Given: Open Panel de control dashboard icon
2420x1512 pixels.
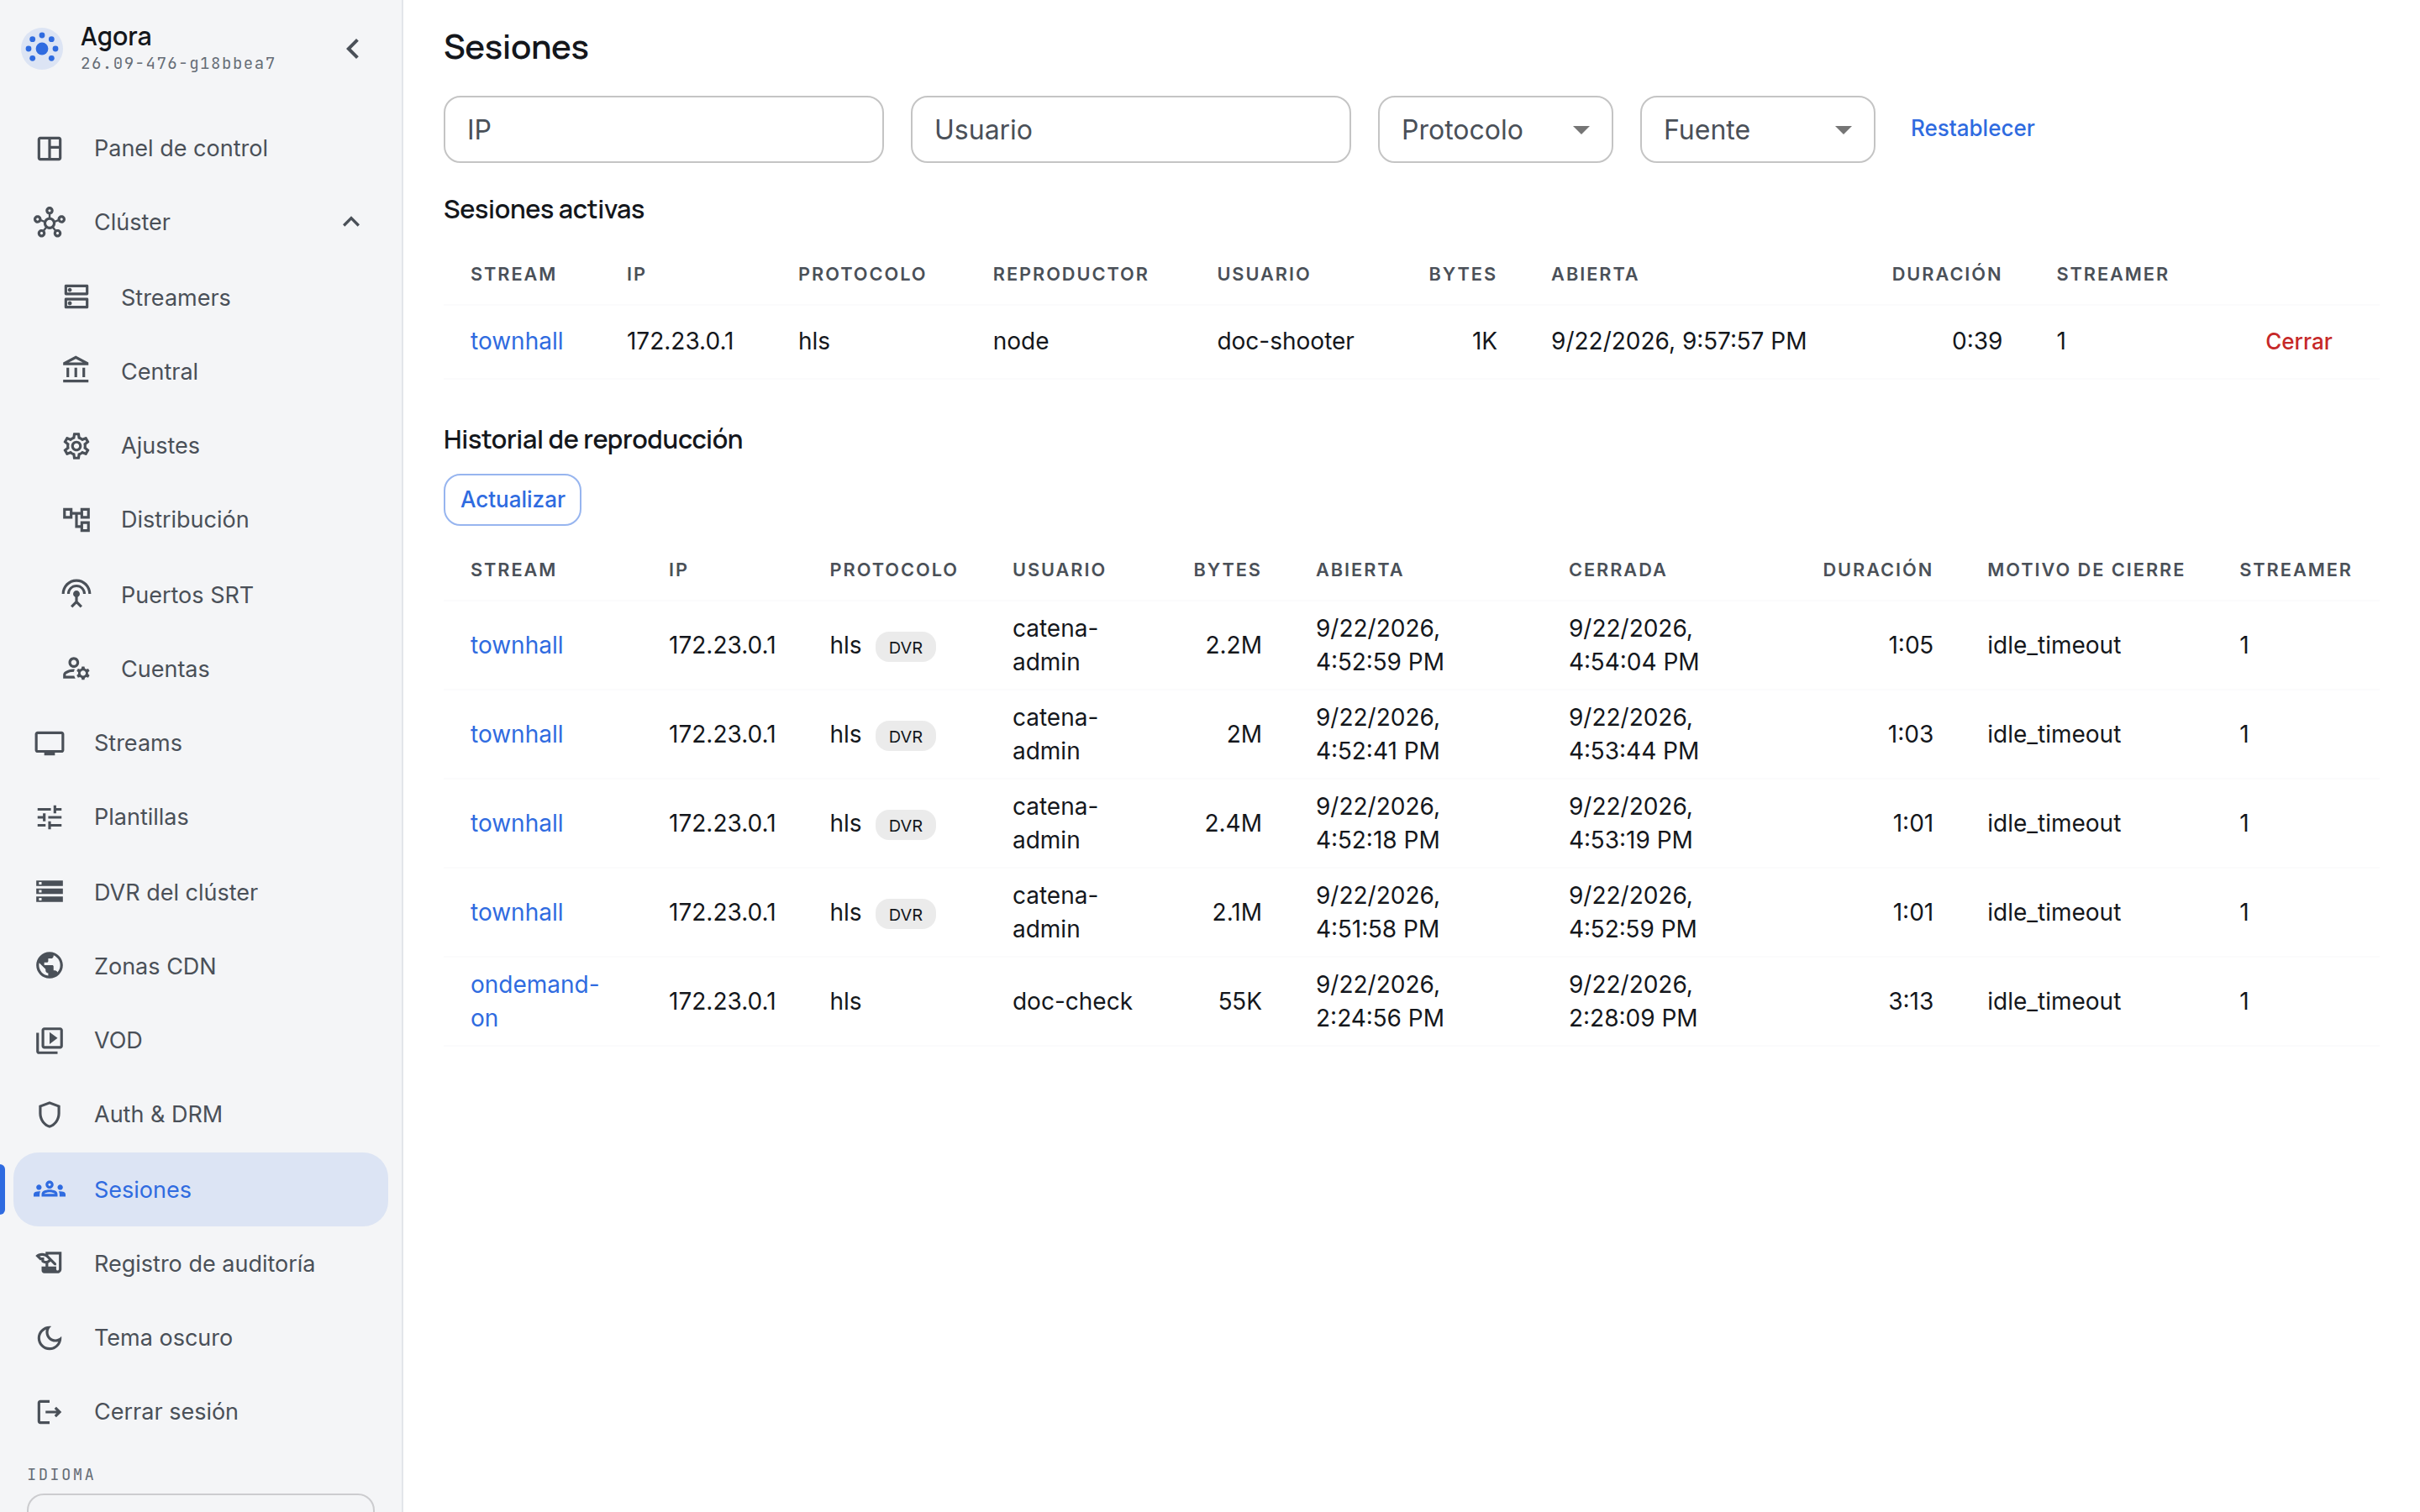Looking at the screenshot, I should (x=49, y=148).
